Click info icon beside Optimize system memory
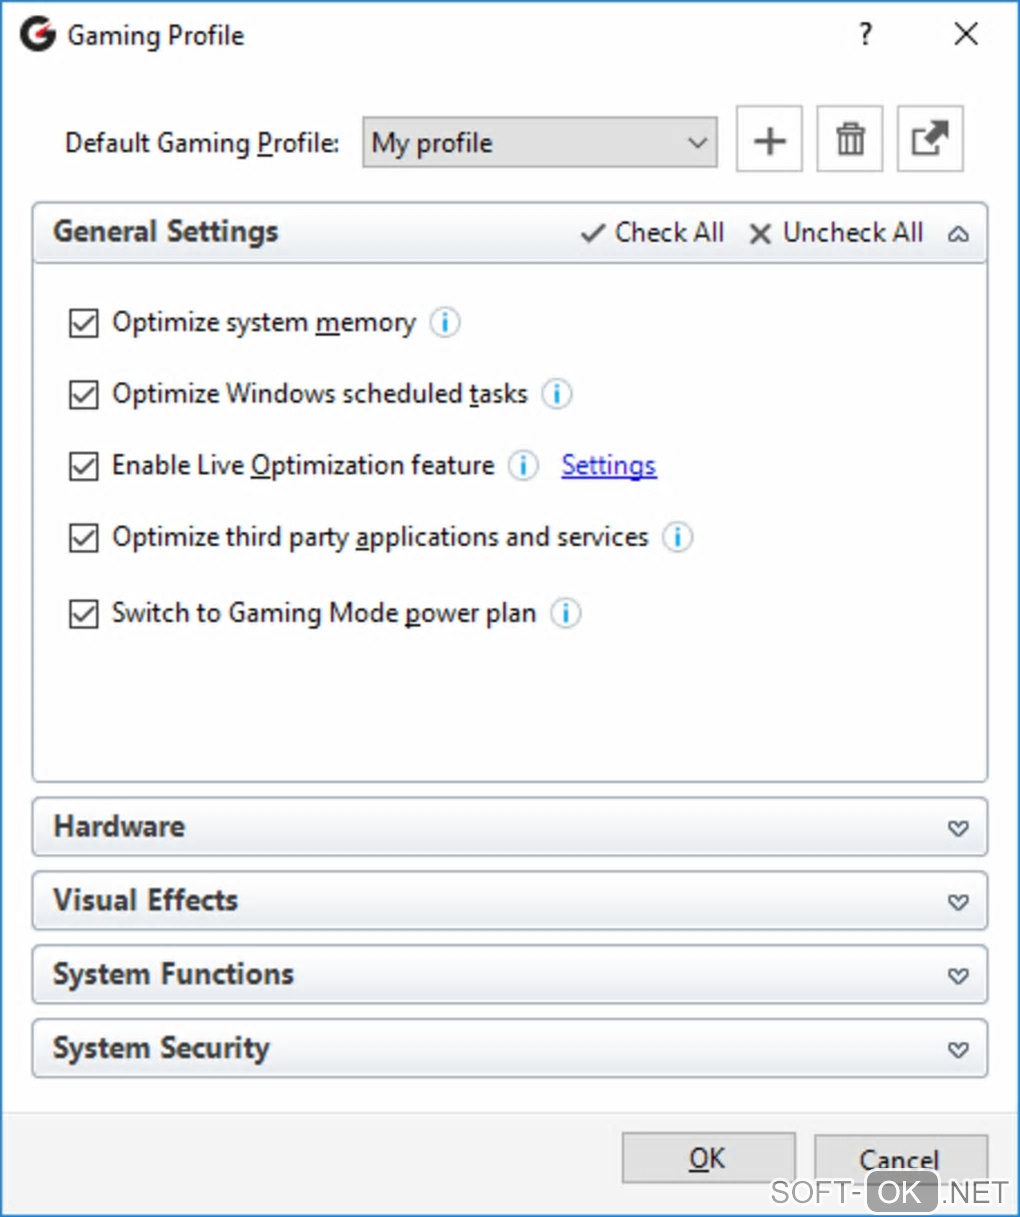1020x1217 pixels. pos(445,323)
